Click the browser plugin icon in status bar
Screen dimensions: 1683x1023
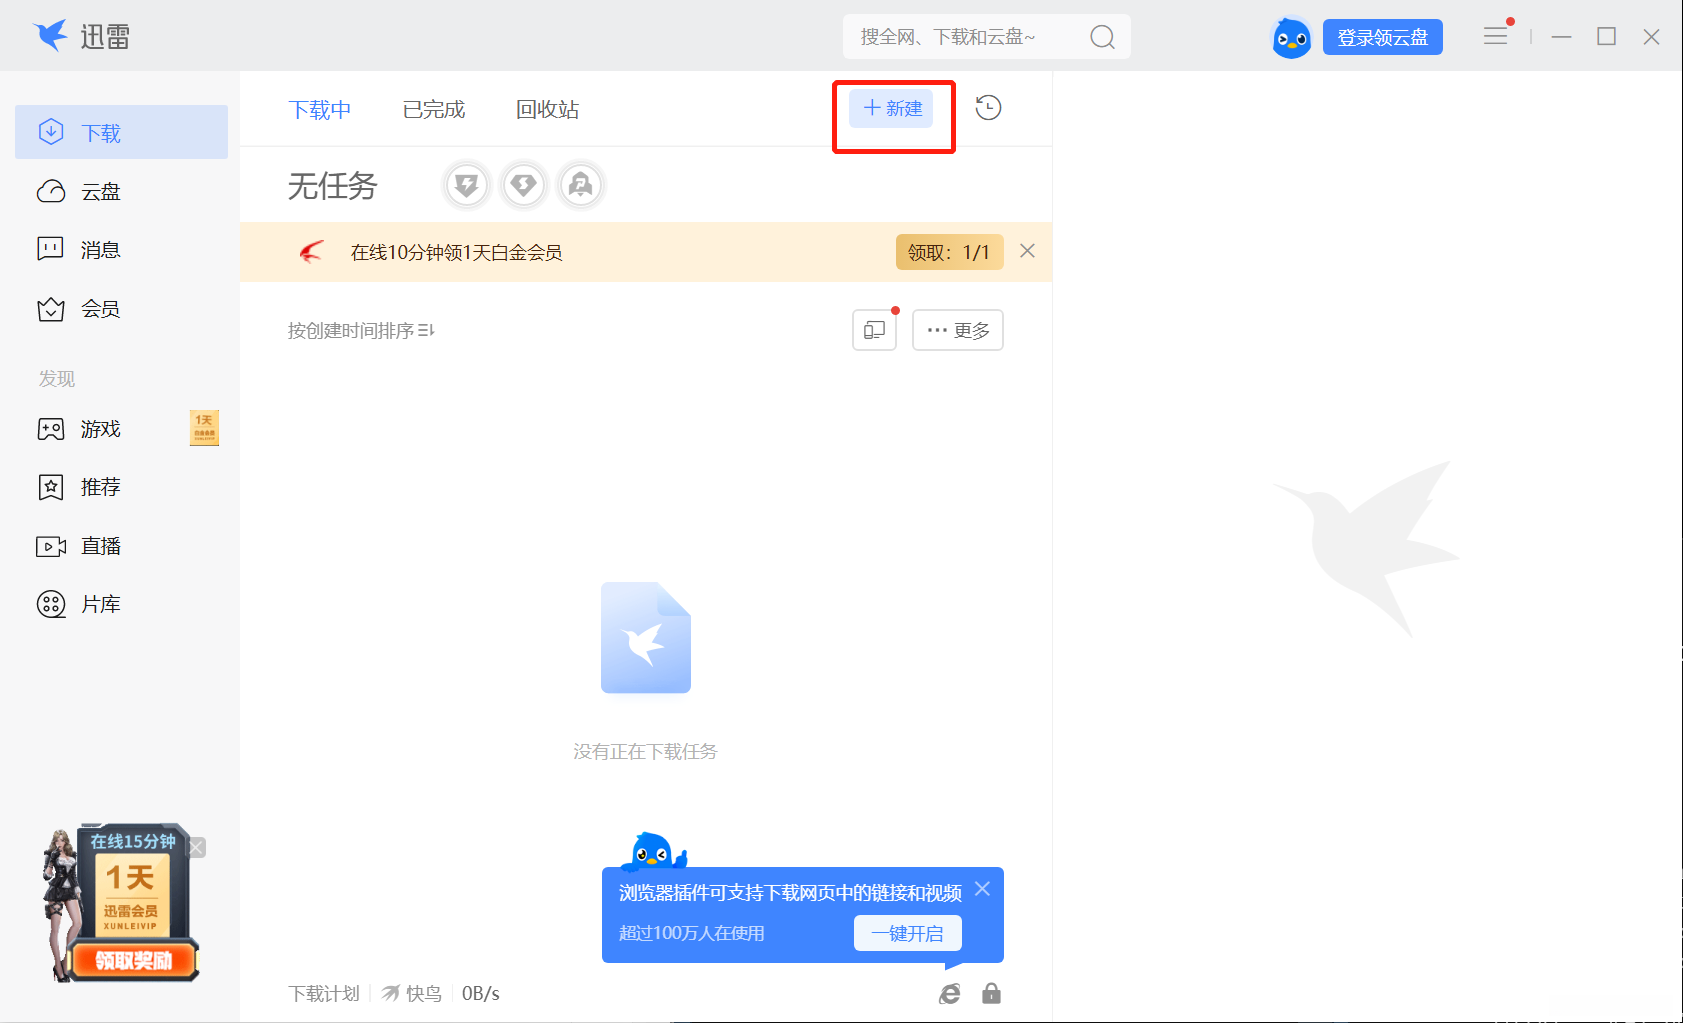(x=948, y=992)
